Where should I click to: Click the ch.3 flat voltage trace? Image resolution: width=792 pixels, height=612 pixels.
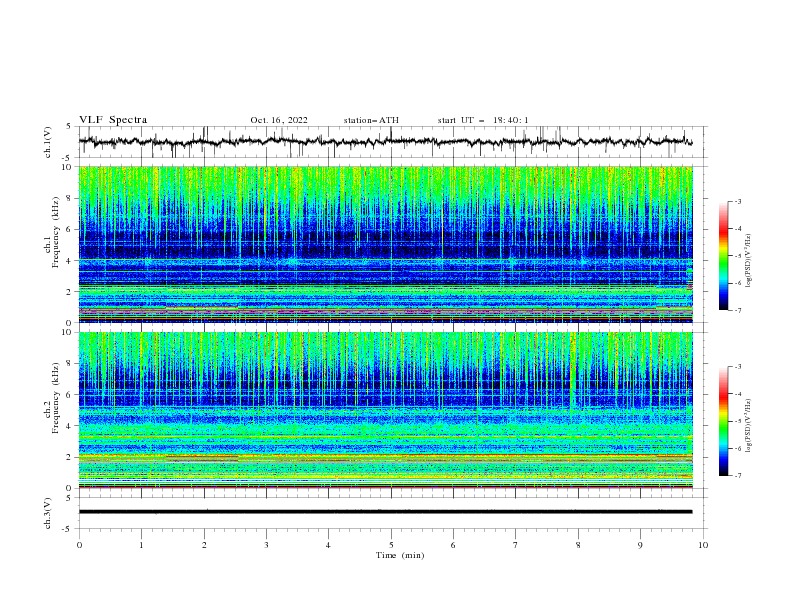coord(385,512)
